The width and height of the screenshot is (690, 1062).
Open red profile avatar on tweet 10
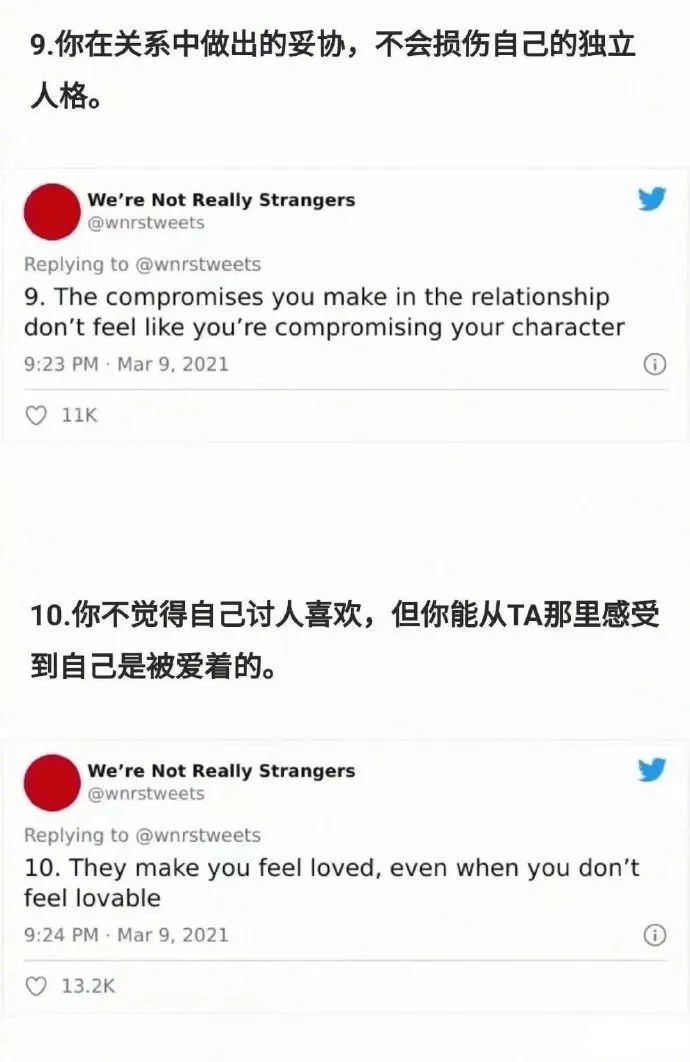point(52,782)
